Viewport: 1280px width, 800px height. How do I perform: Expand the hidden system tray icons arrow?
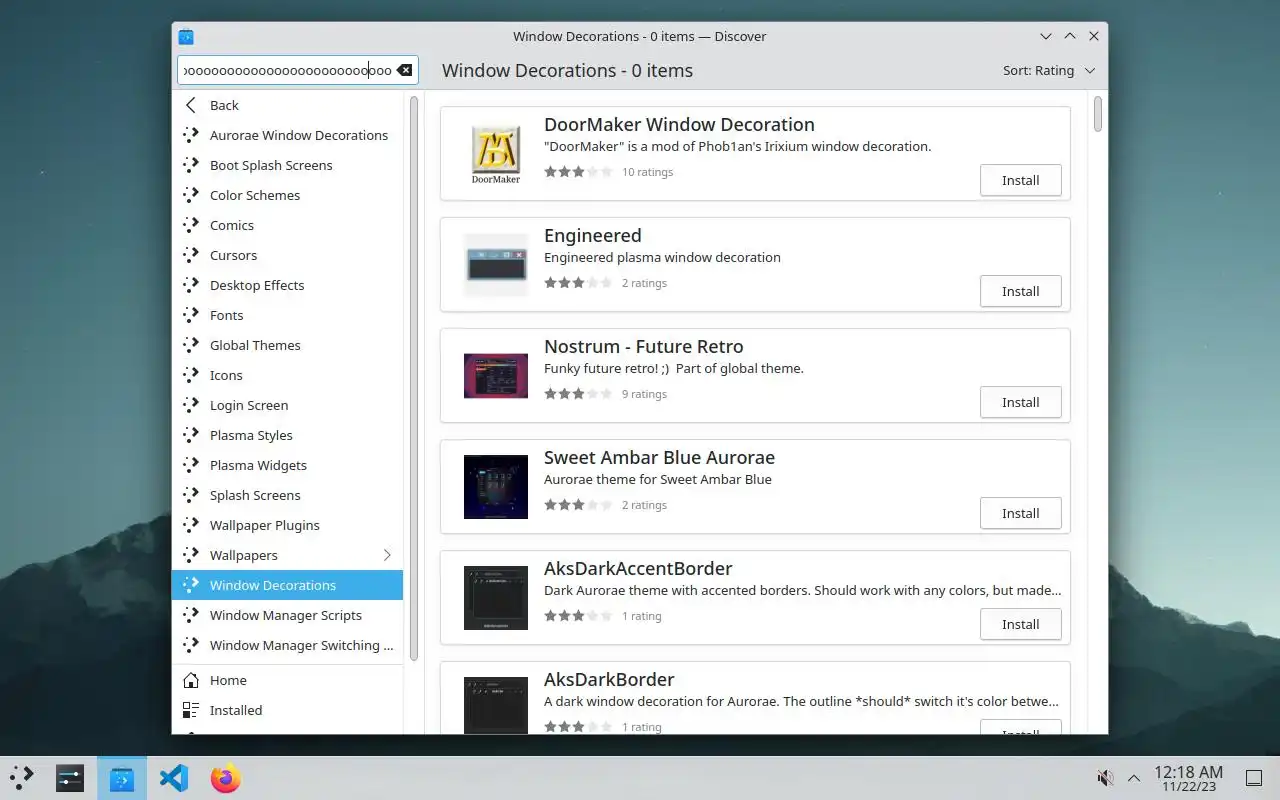pyautogui.click(x=1134, y=778)
